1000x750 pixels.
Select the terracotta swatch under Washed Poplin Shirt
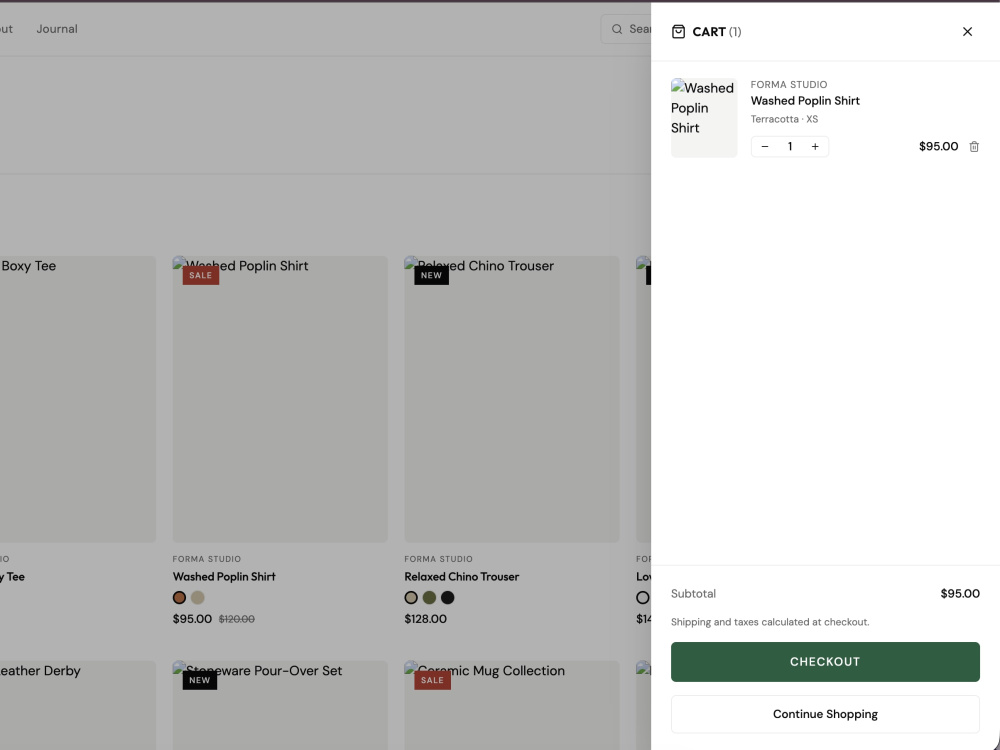(x=179, y=598)
